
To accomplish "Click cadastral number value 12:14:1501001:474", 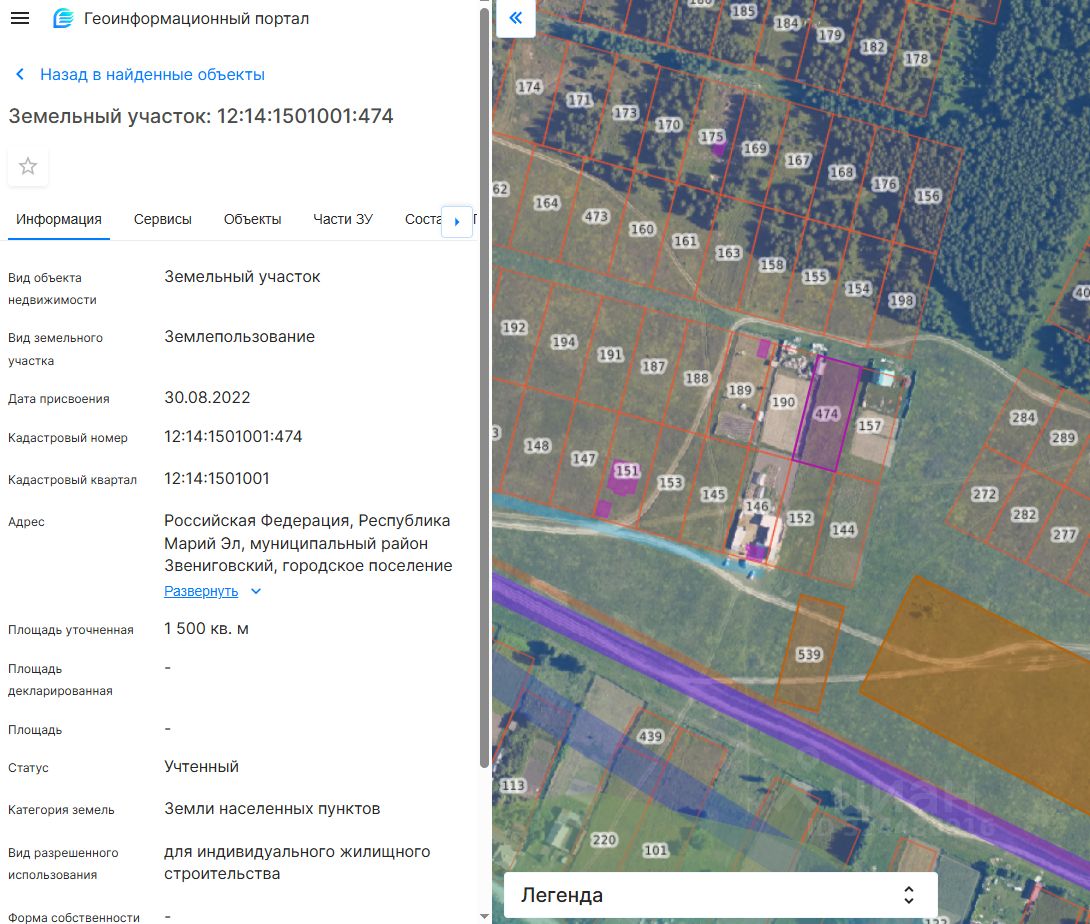I will pos(233,437).
